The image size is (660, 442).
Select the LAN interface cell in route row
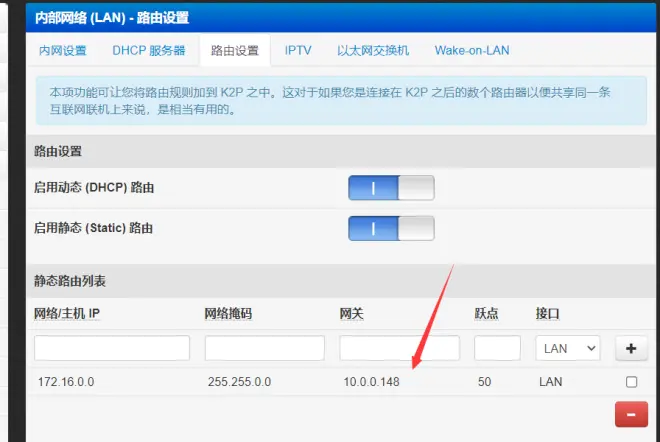click(551, 382)
